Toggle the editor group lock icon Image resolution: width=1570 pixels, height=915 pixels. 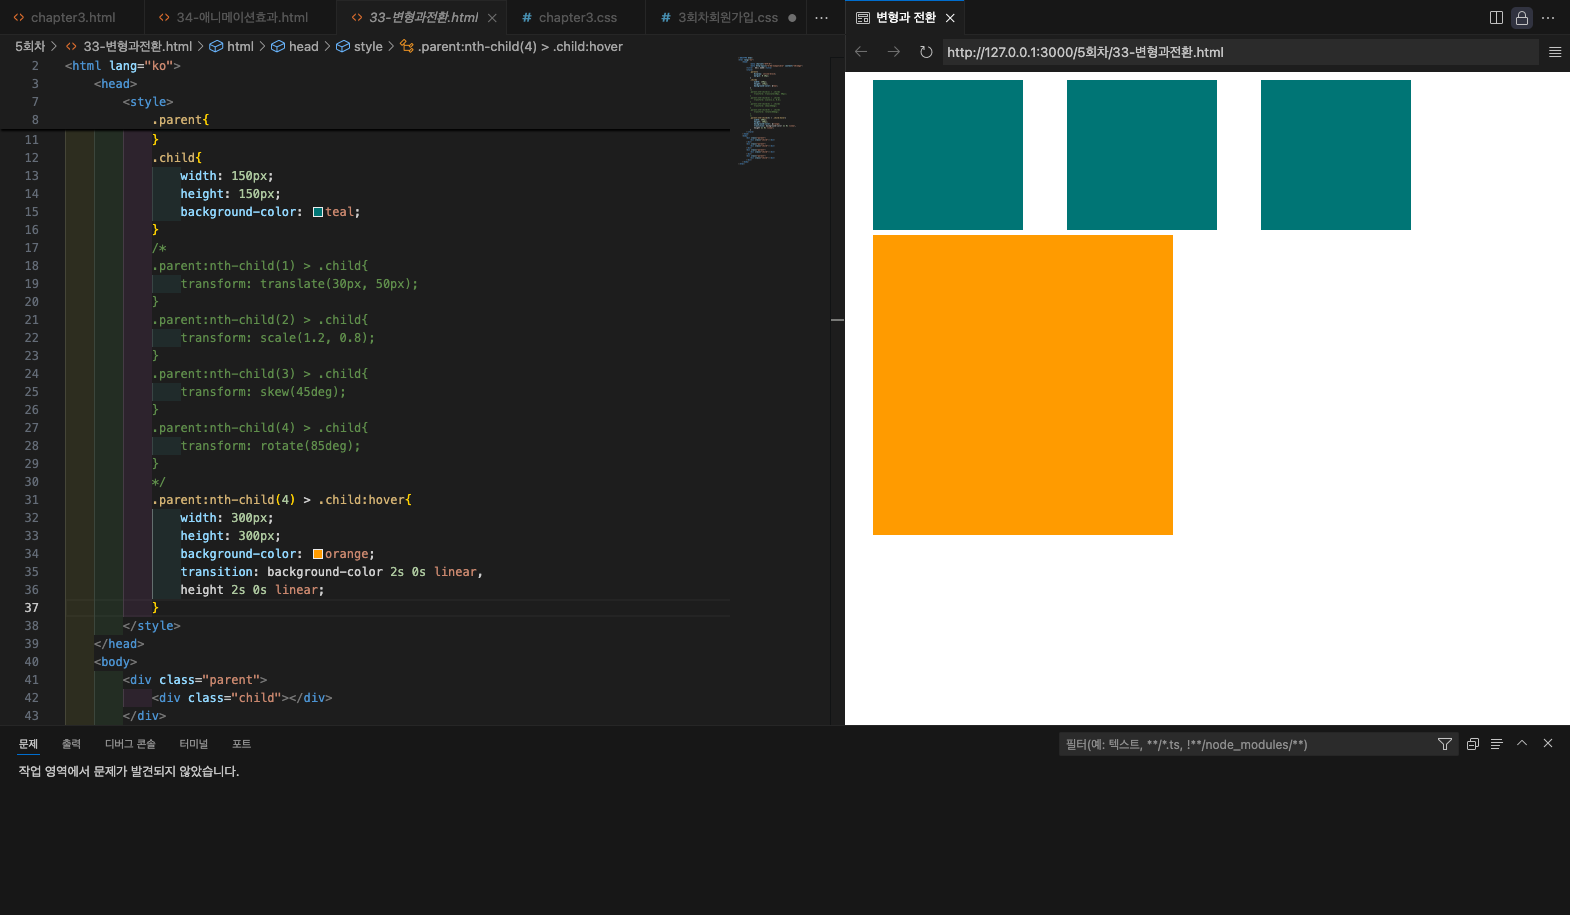[x=1522, y=18]
